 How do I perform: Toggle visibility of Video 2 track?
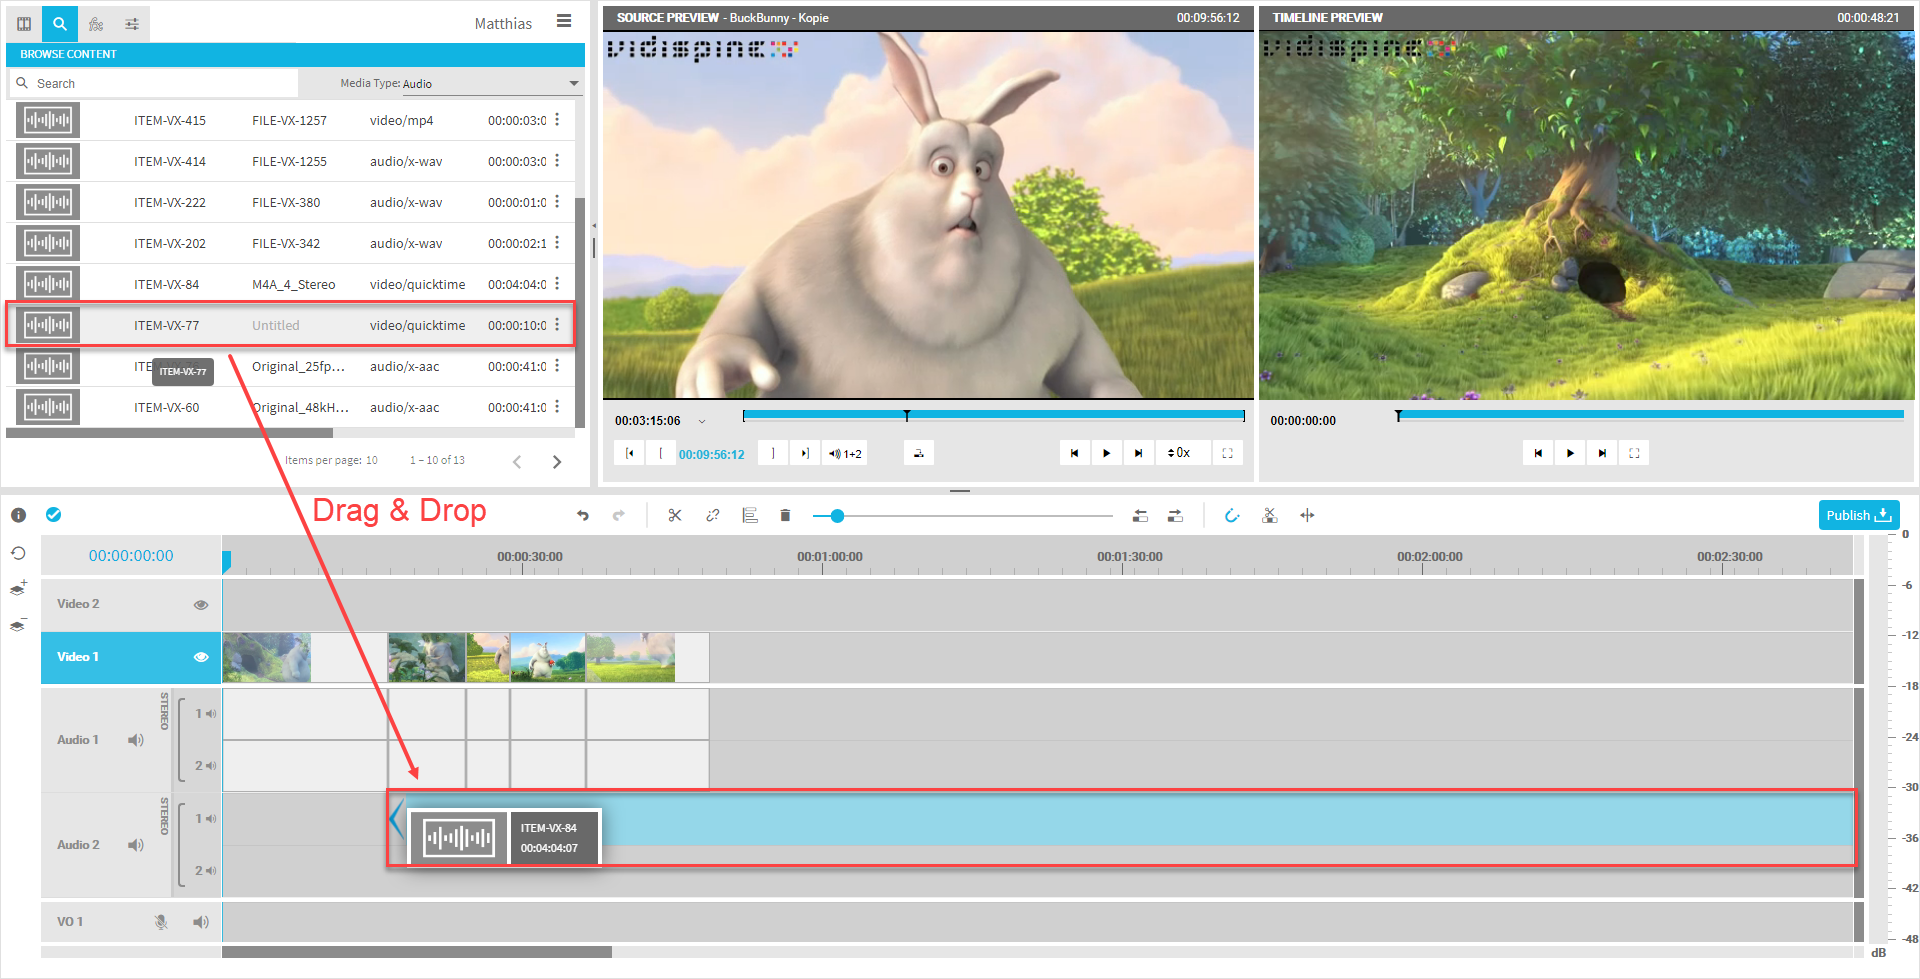(201, 605)
